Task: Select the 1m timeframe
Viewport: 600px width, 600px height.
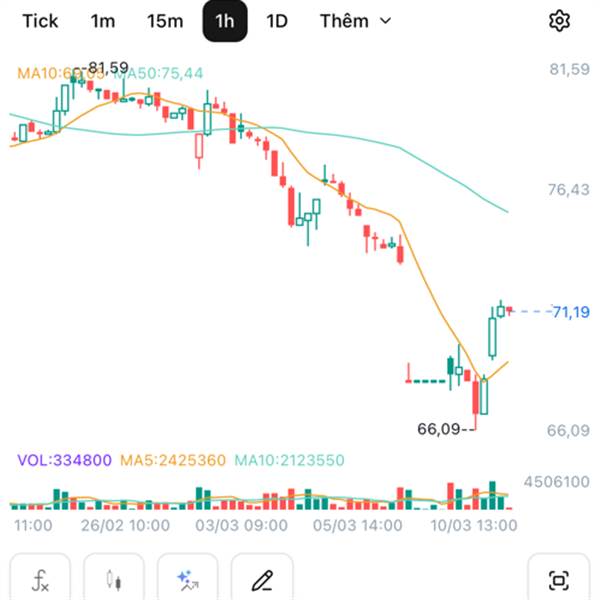Action: coord(102,21)
